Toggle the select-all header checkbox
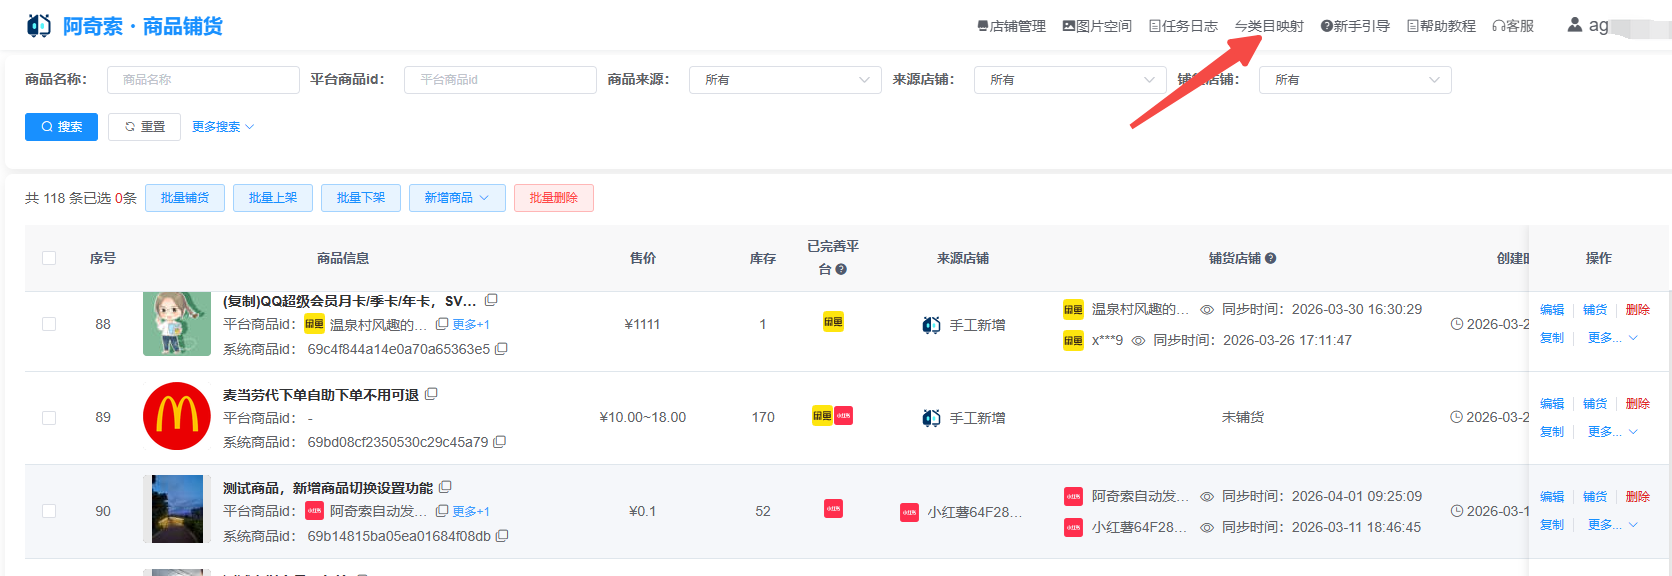The width and height of the screenshot is (1672, 576). (x=49, y=258)
